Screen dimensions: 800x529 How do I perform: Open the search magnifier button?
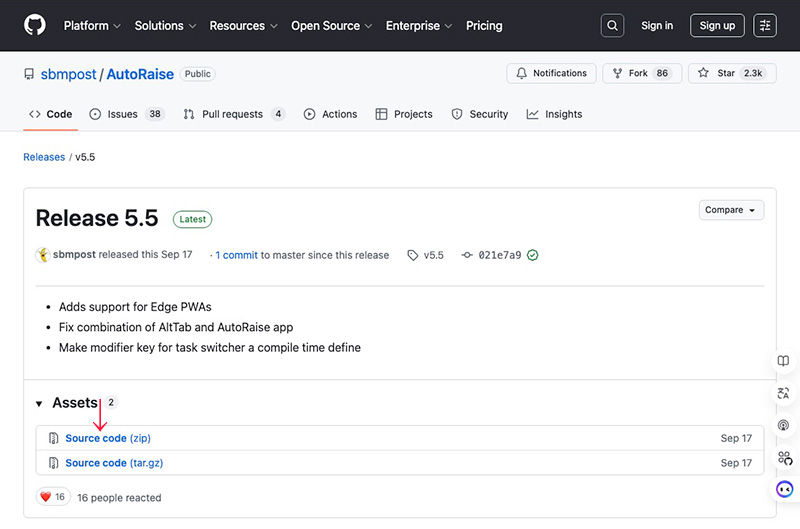click(x=613, y=25)
